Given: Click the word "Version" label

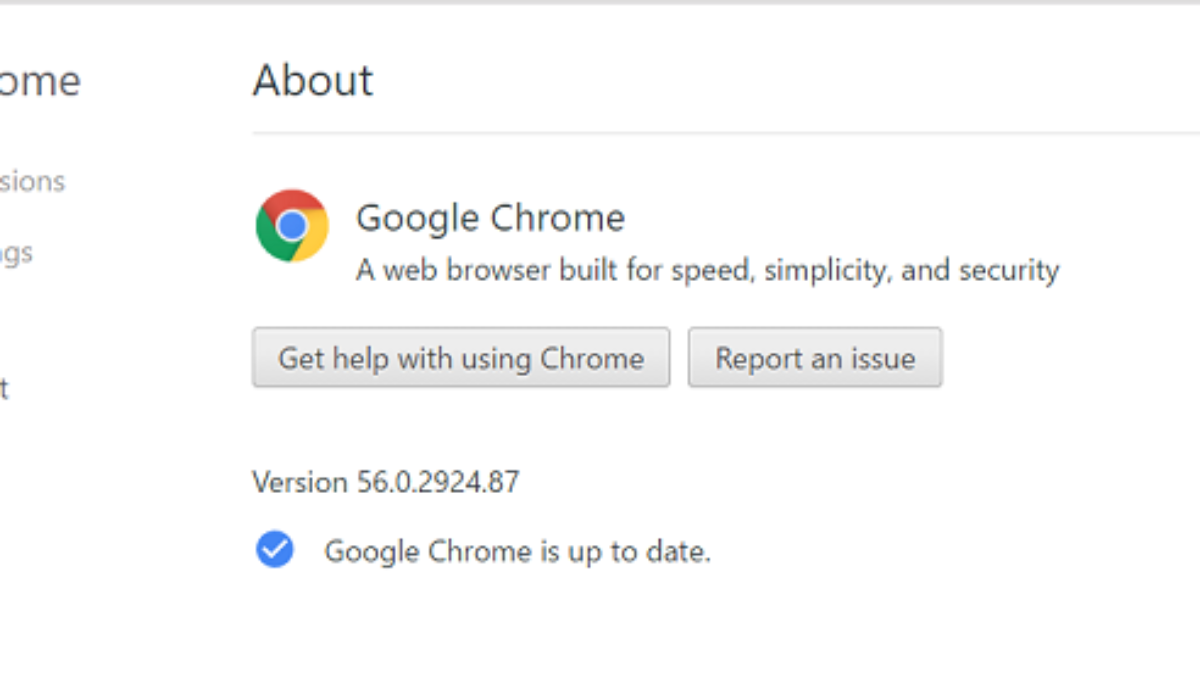Looking at the screenshot, I should coord(299,482).
